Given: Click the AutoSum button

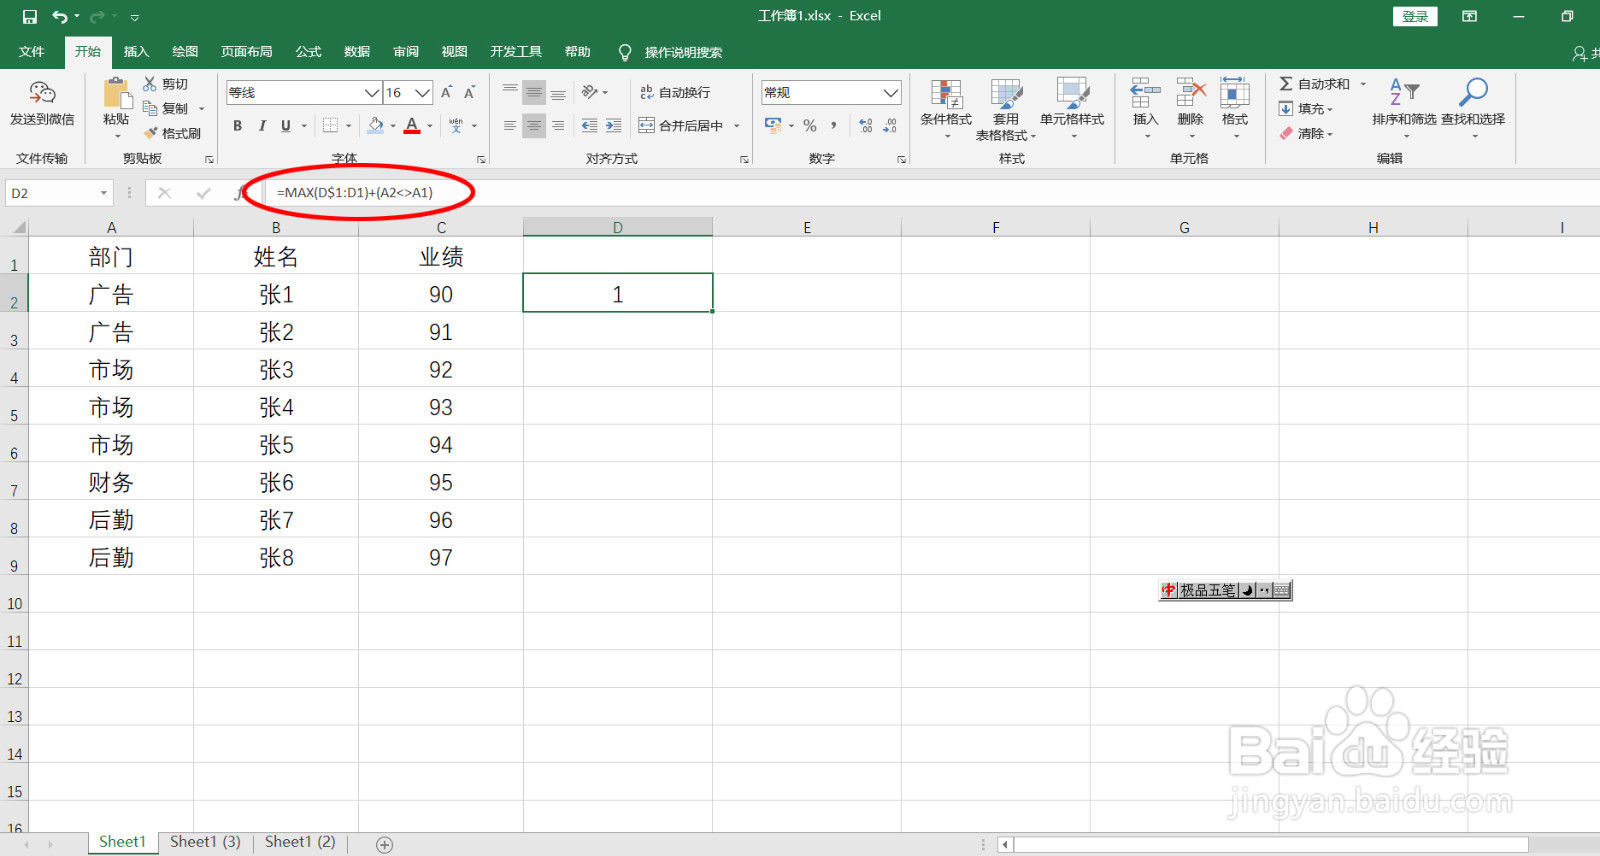Looking at the screenshot, I should pyautogui.click(x=1314, y=84).
